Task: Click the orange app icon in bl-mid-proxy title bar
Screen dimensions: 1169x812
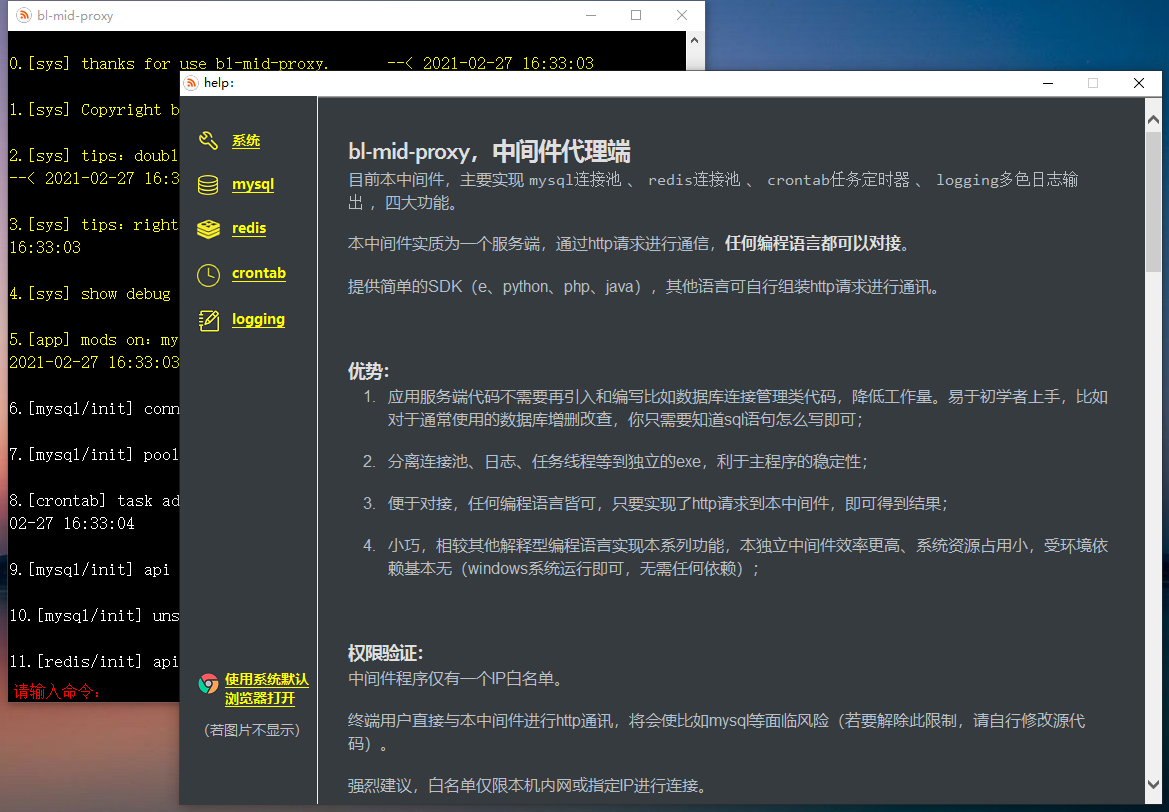Action: [26, 16]
